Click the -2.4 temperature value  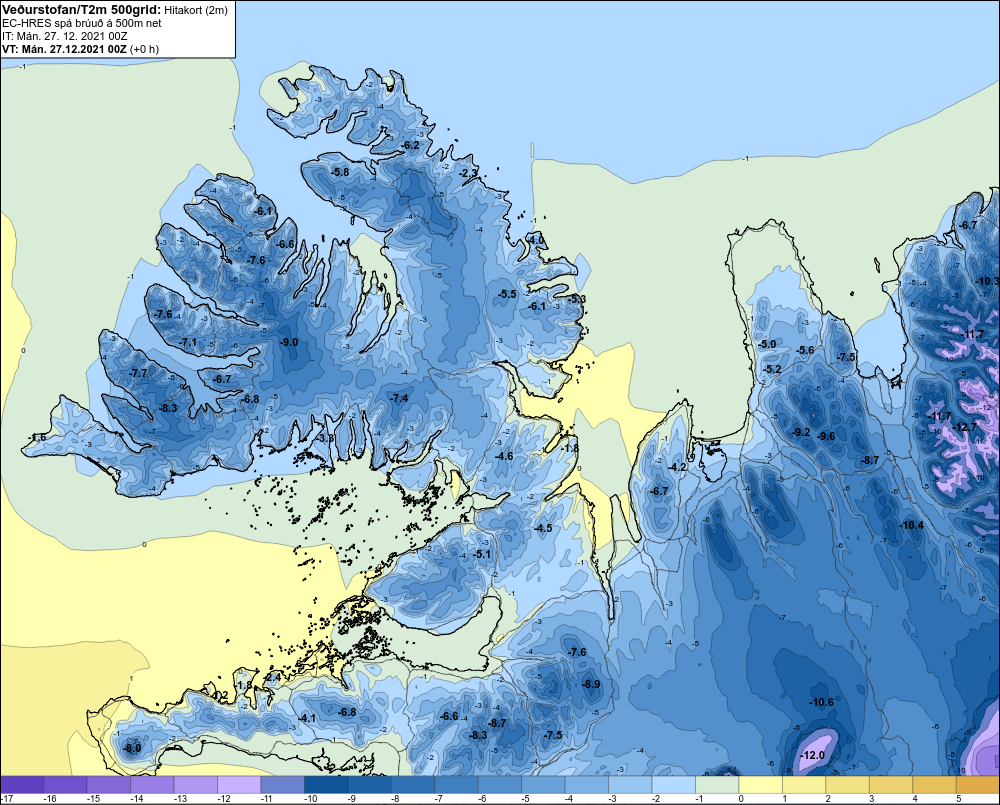click(x=273, y=677)
